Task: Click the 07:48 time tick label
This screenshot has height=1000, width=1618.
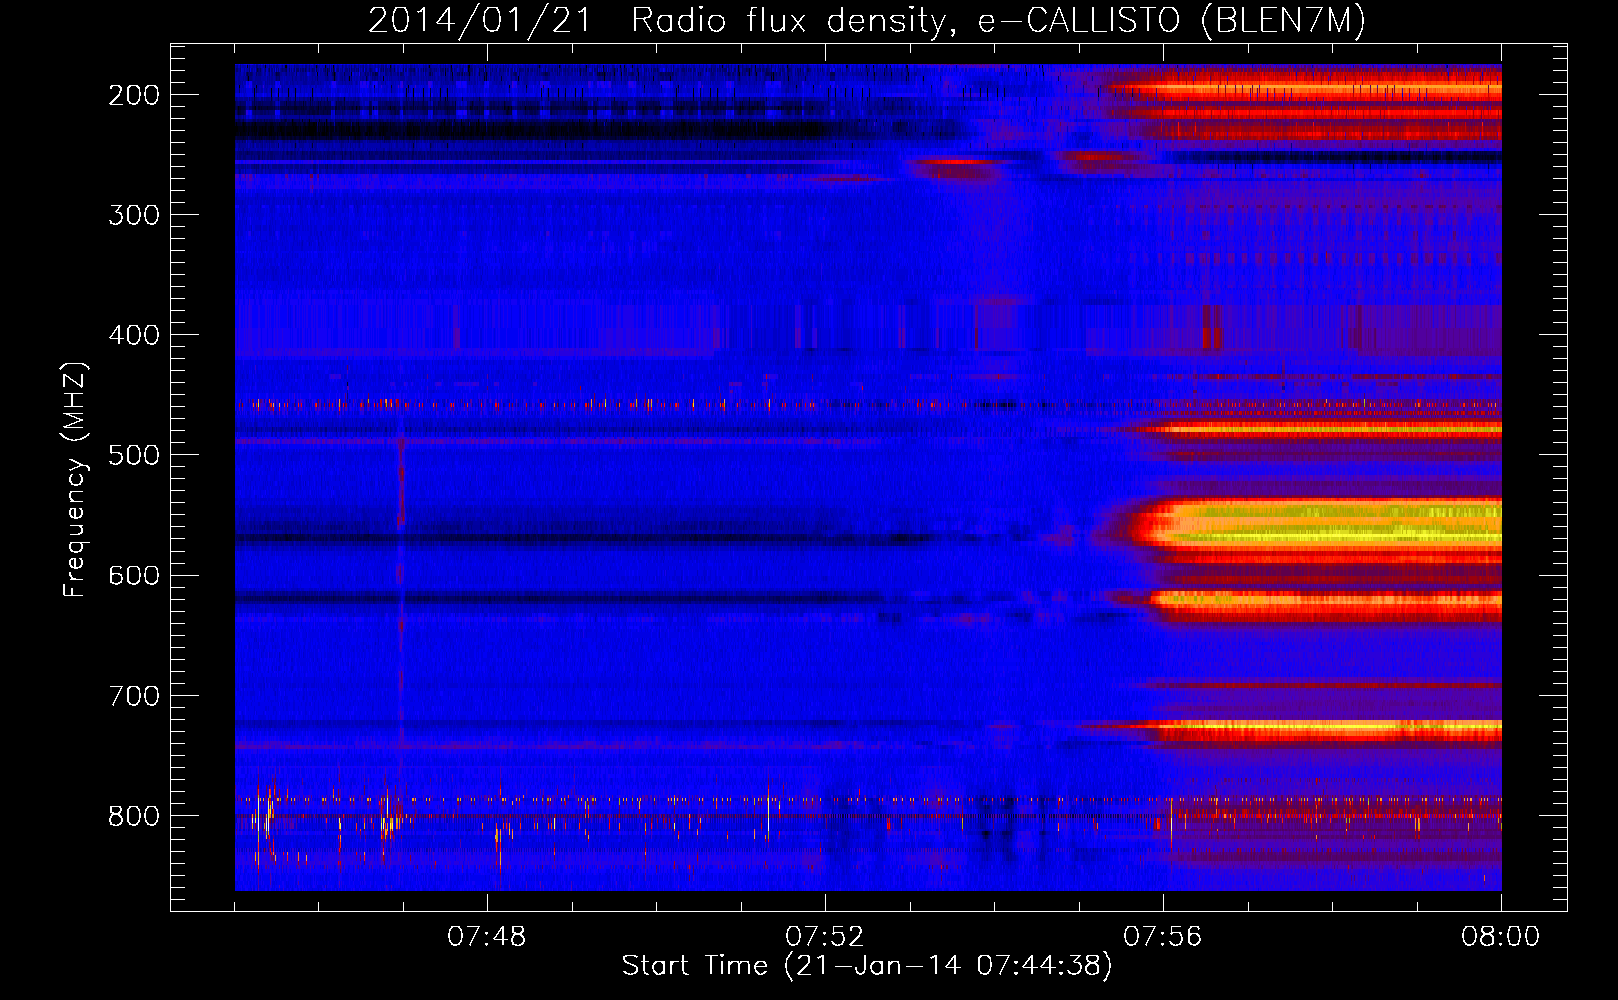Action: 487,937
